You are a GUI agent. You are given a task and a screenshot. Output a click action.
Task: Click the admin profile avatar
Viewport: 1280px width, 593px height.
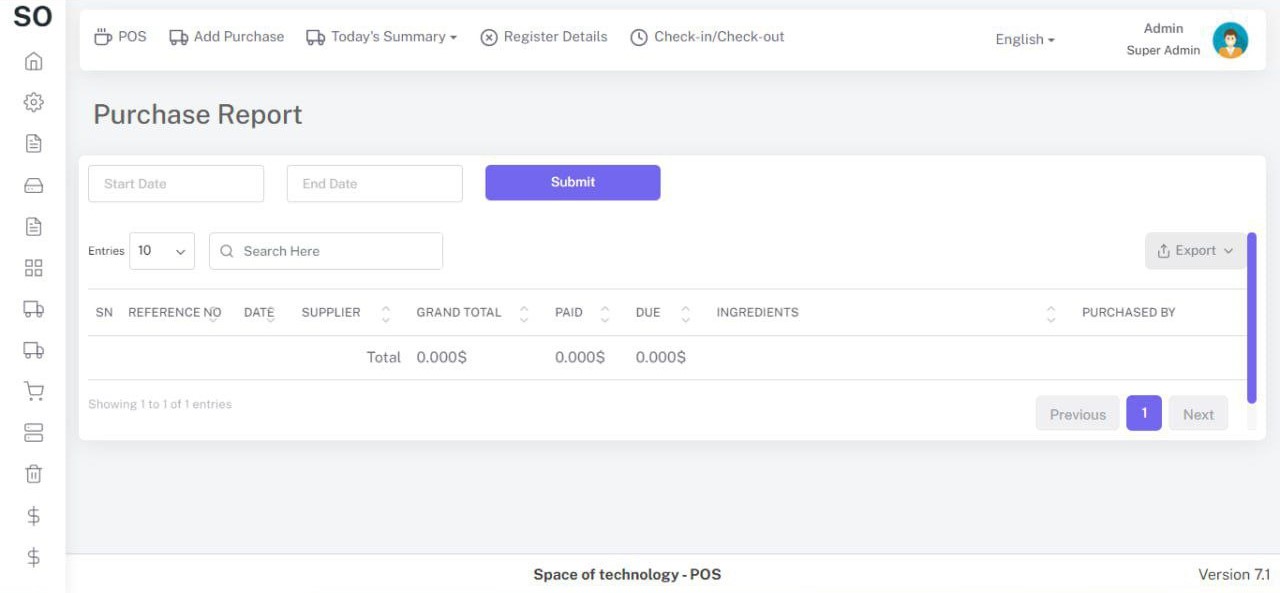pyautogui.click(x=1230, y=41)
